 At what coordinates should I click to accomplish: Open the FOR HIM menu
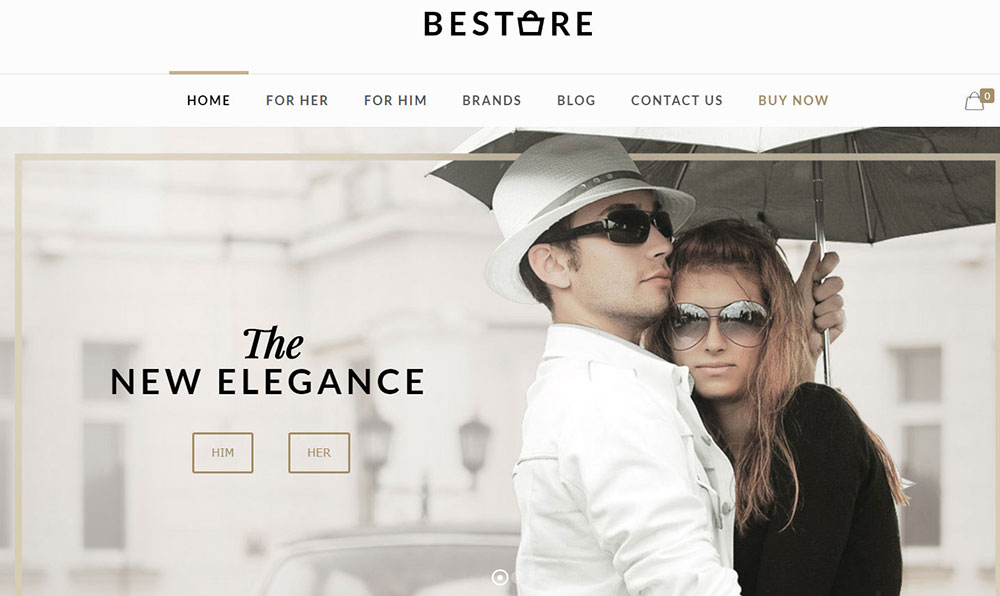point(395,100)
